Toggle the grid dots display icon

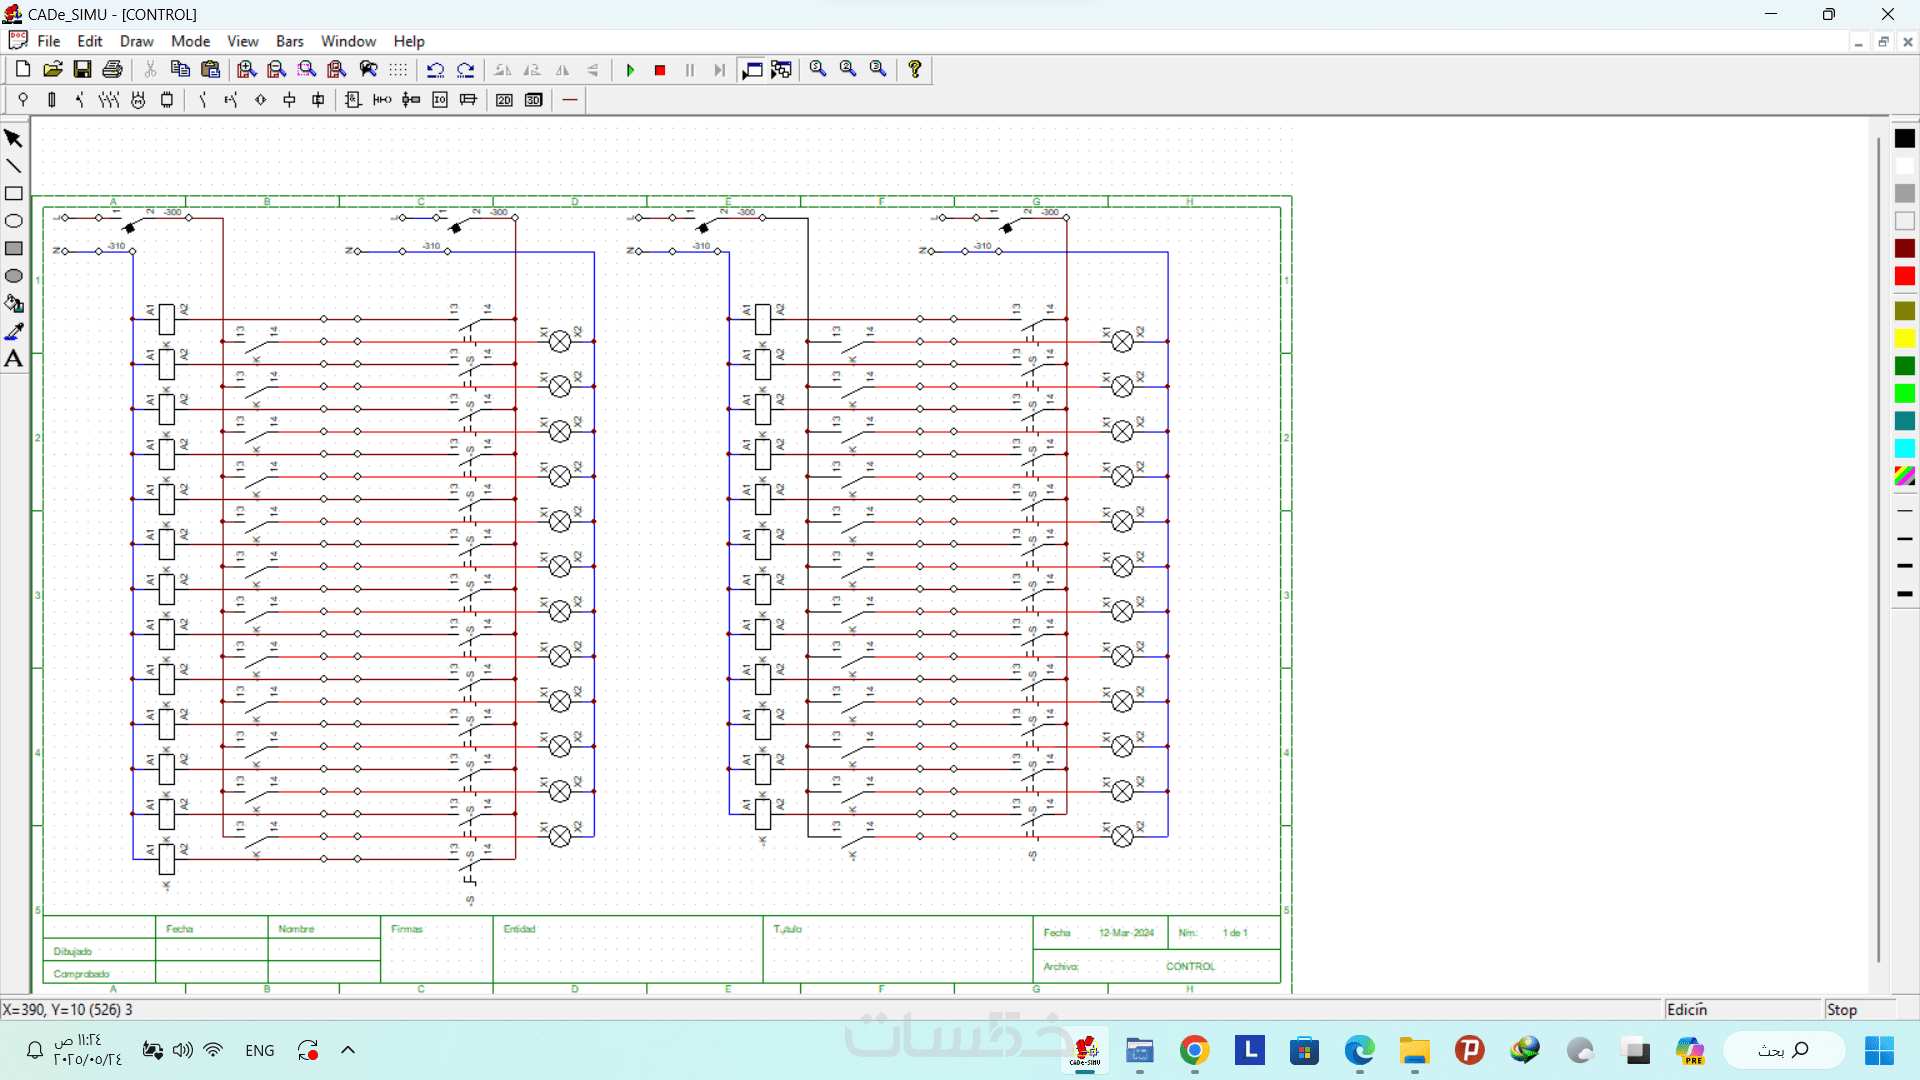(398, 70)
